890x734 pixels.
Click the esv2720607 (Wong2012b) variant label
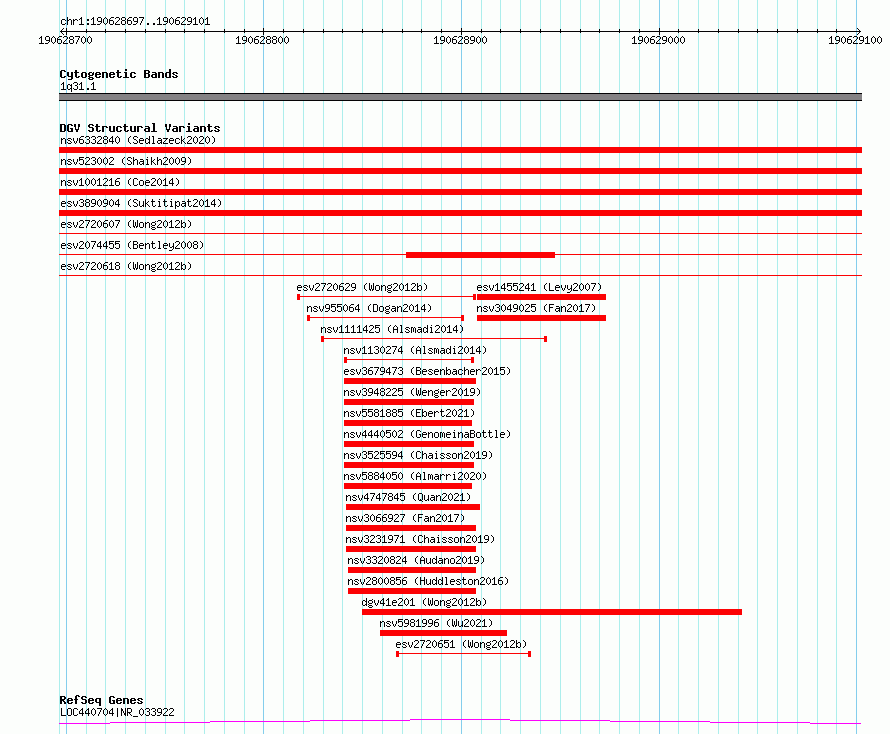coord(126,224)
